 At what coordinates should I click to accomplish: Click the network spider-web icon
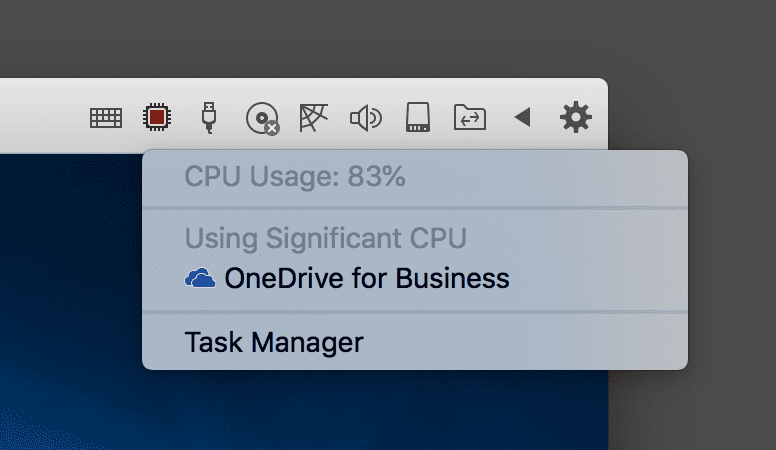[313, 118]
